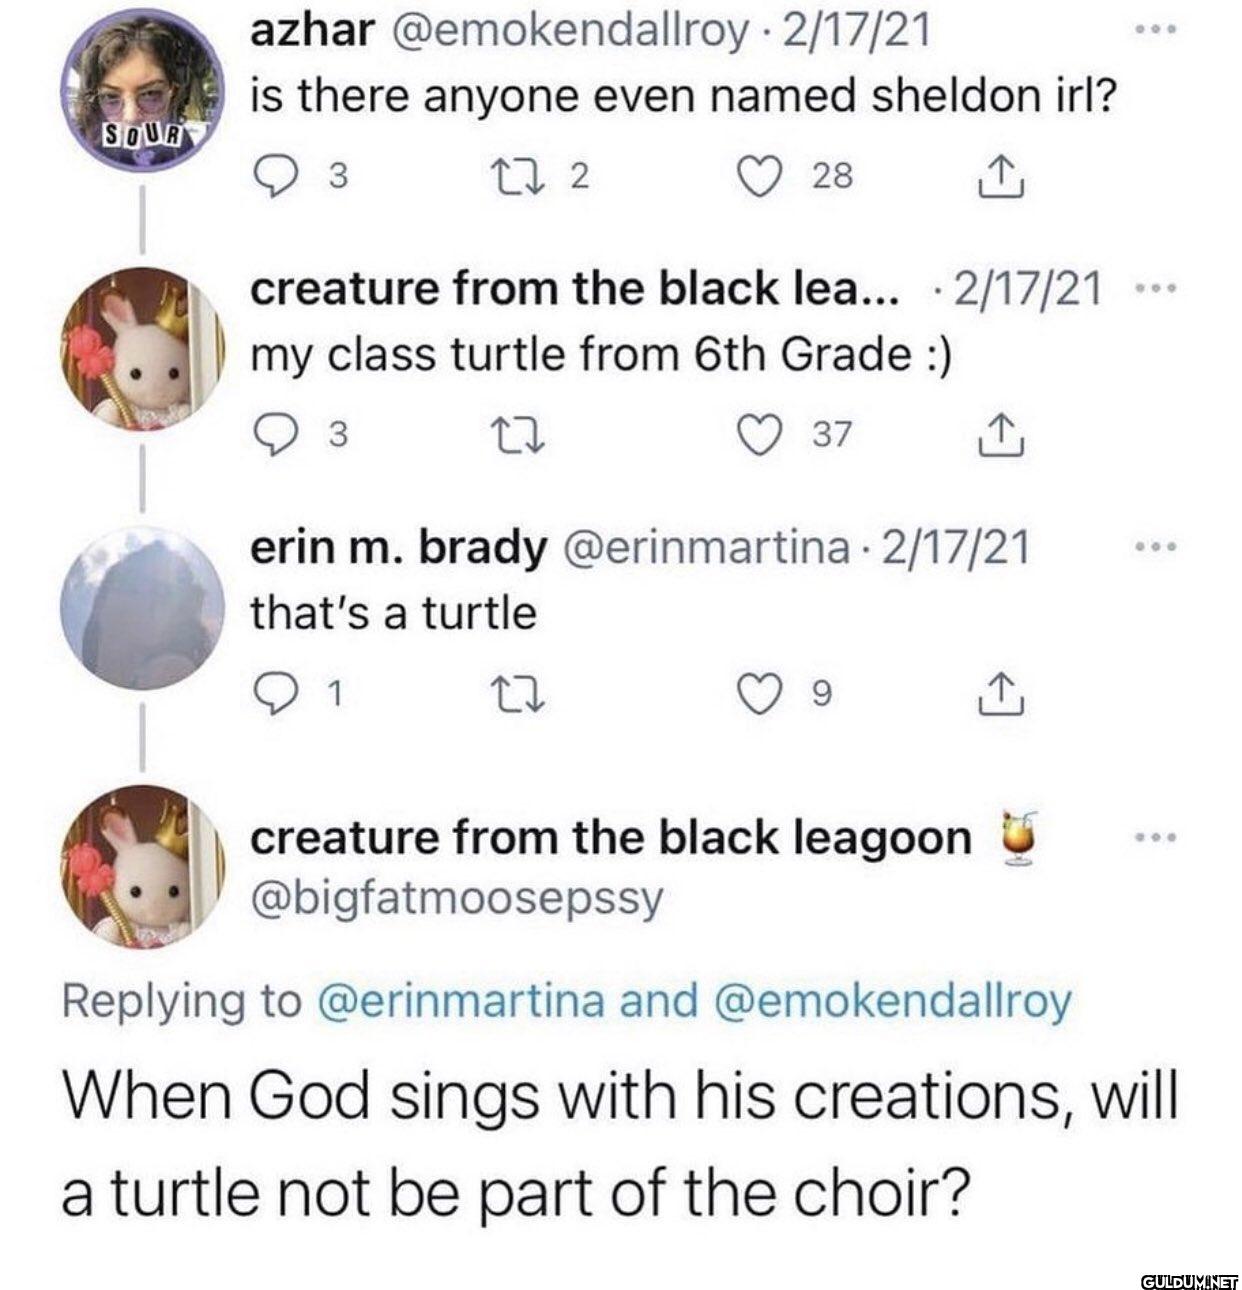The height and width of the screenshot is (1290, 1242).
Task: Open @erinmartina link in Replying to line
Action: pos(460,1000)
